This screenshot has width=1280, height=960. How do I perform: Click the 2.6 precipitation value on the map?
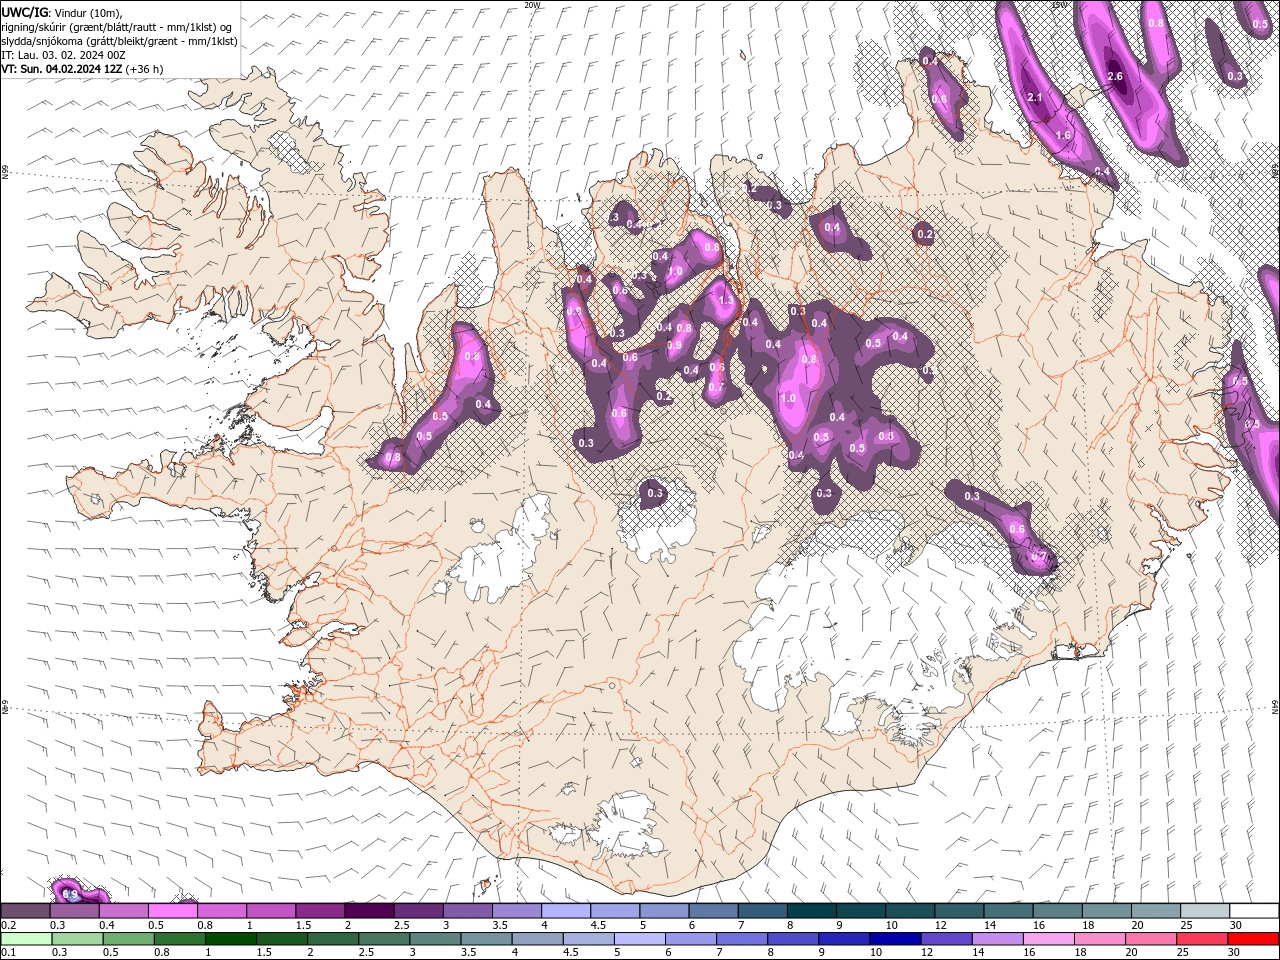1116,76
